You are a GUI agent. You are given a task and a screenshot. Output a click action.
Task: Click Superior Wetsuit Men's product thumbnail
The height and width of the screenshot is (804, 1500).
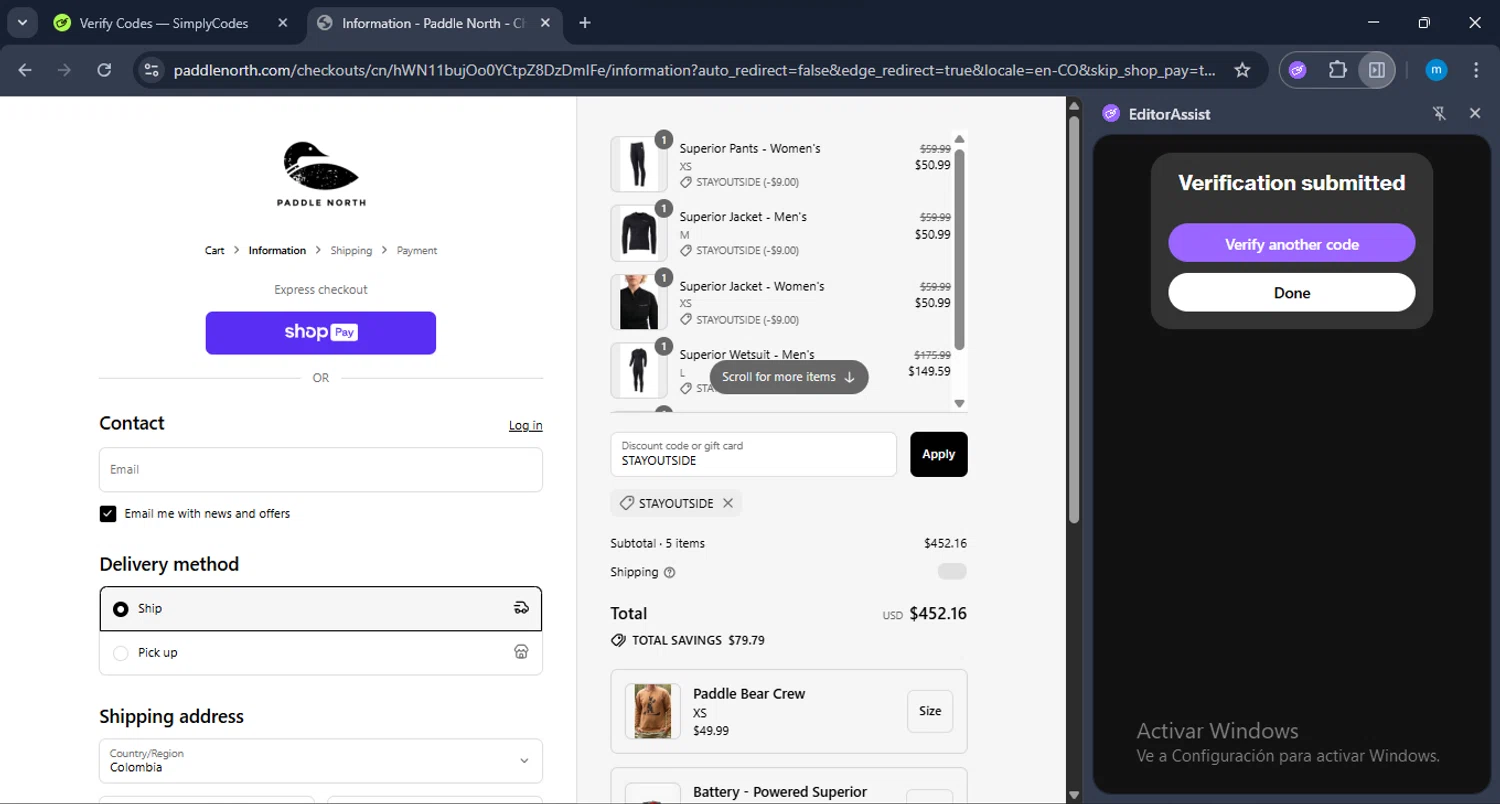click(x=638, y=370)
